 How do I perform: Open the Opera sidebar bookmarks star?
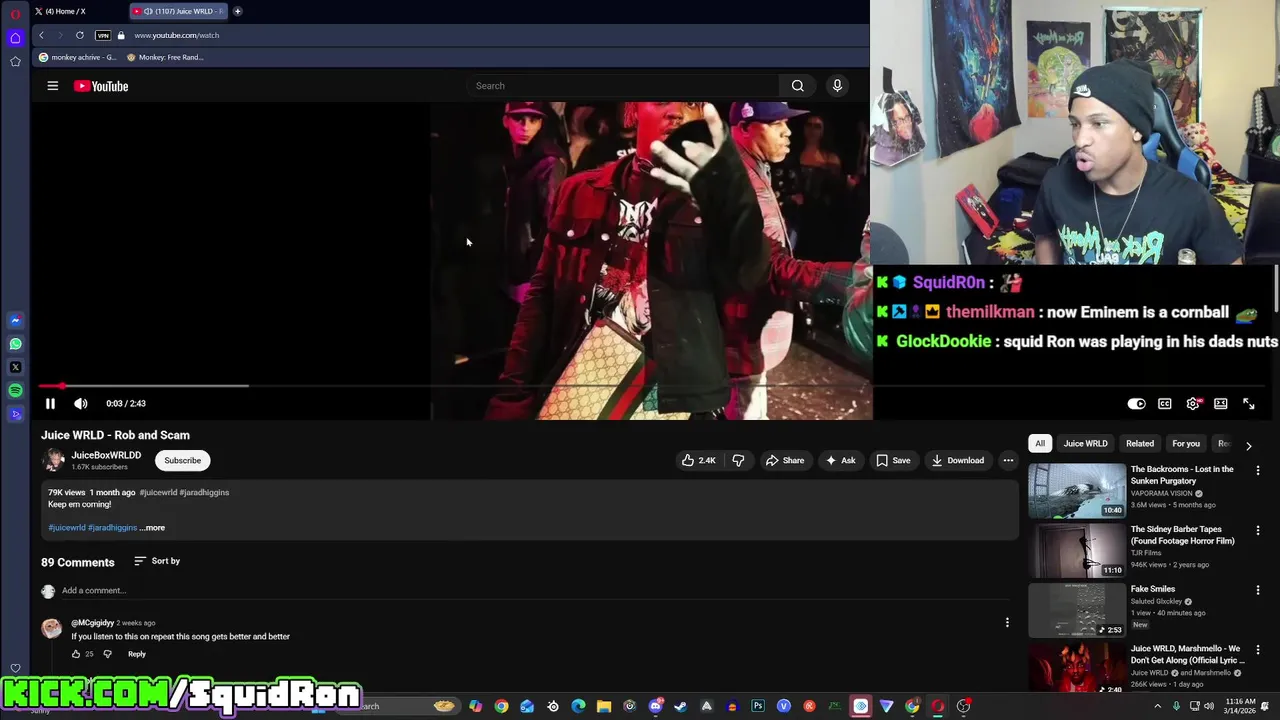[15, 62]
